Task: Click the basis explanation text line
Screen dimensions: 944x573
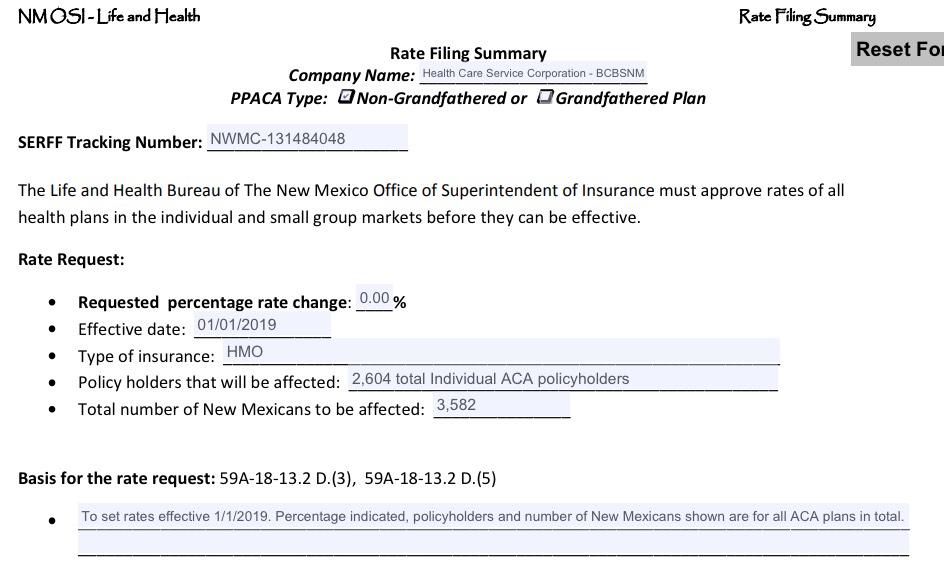Action: point(493,517)
